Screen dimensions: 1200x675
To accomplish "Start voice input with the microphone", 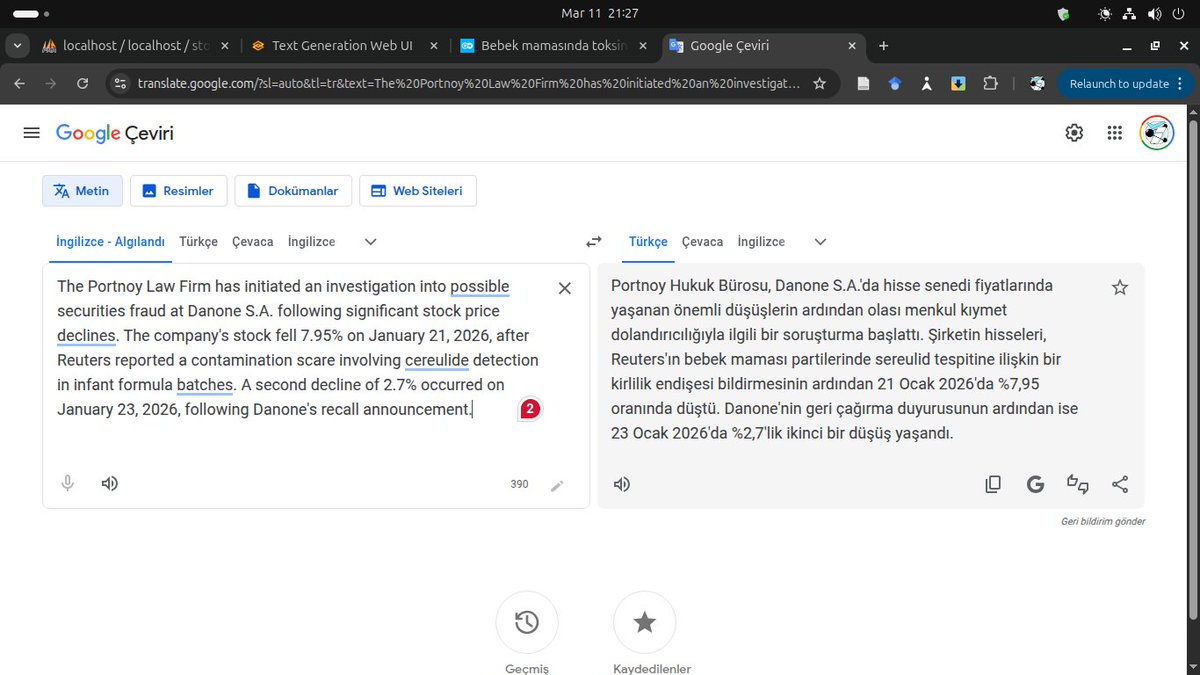I will tap(68, 484).
